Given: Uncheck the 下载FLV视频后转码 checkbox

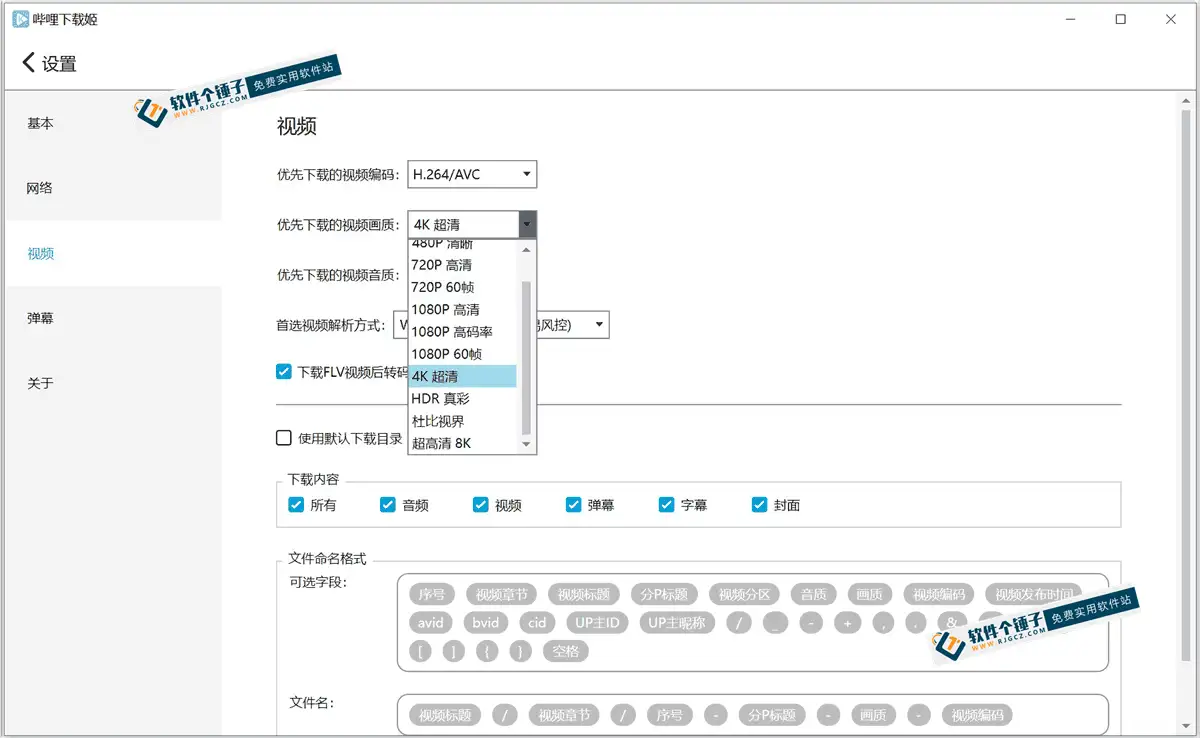Looking at the screenshot, I should (x=284, y=372).
